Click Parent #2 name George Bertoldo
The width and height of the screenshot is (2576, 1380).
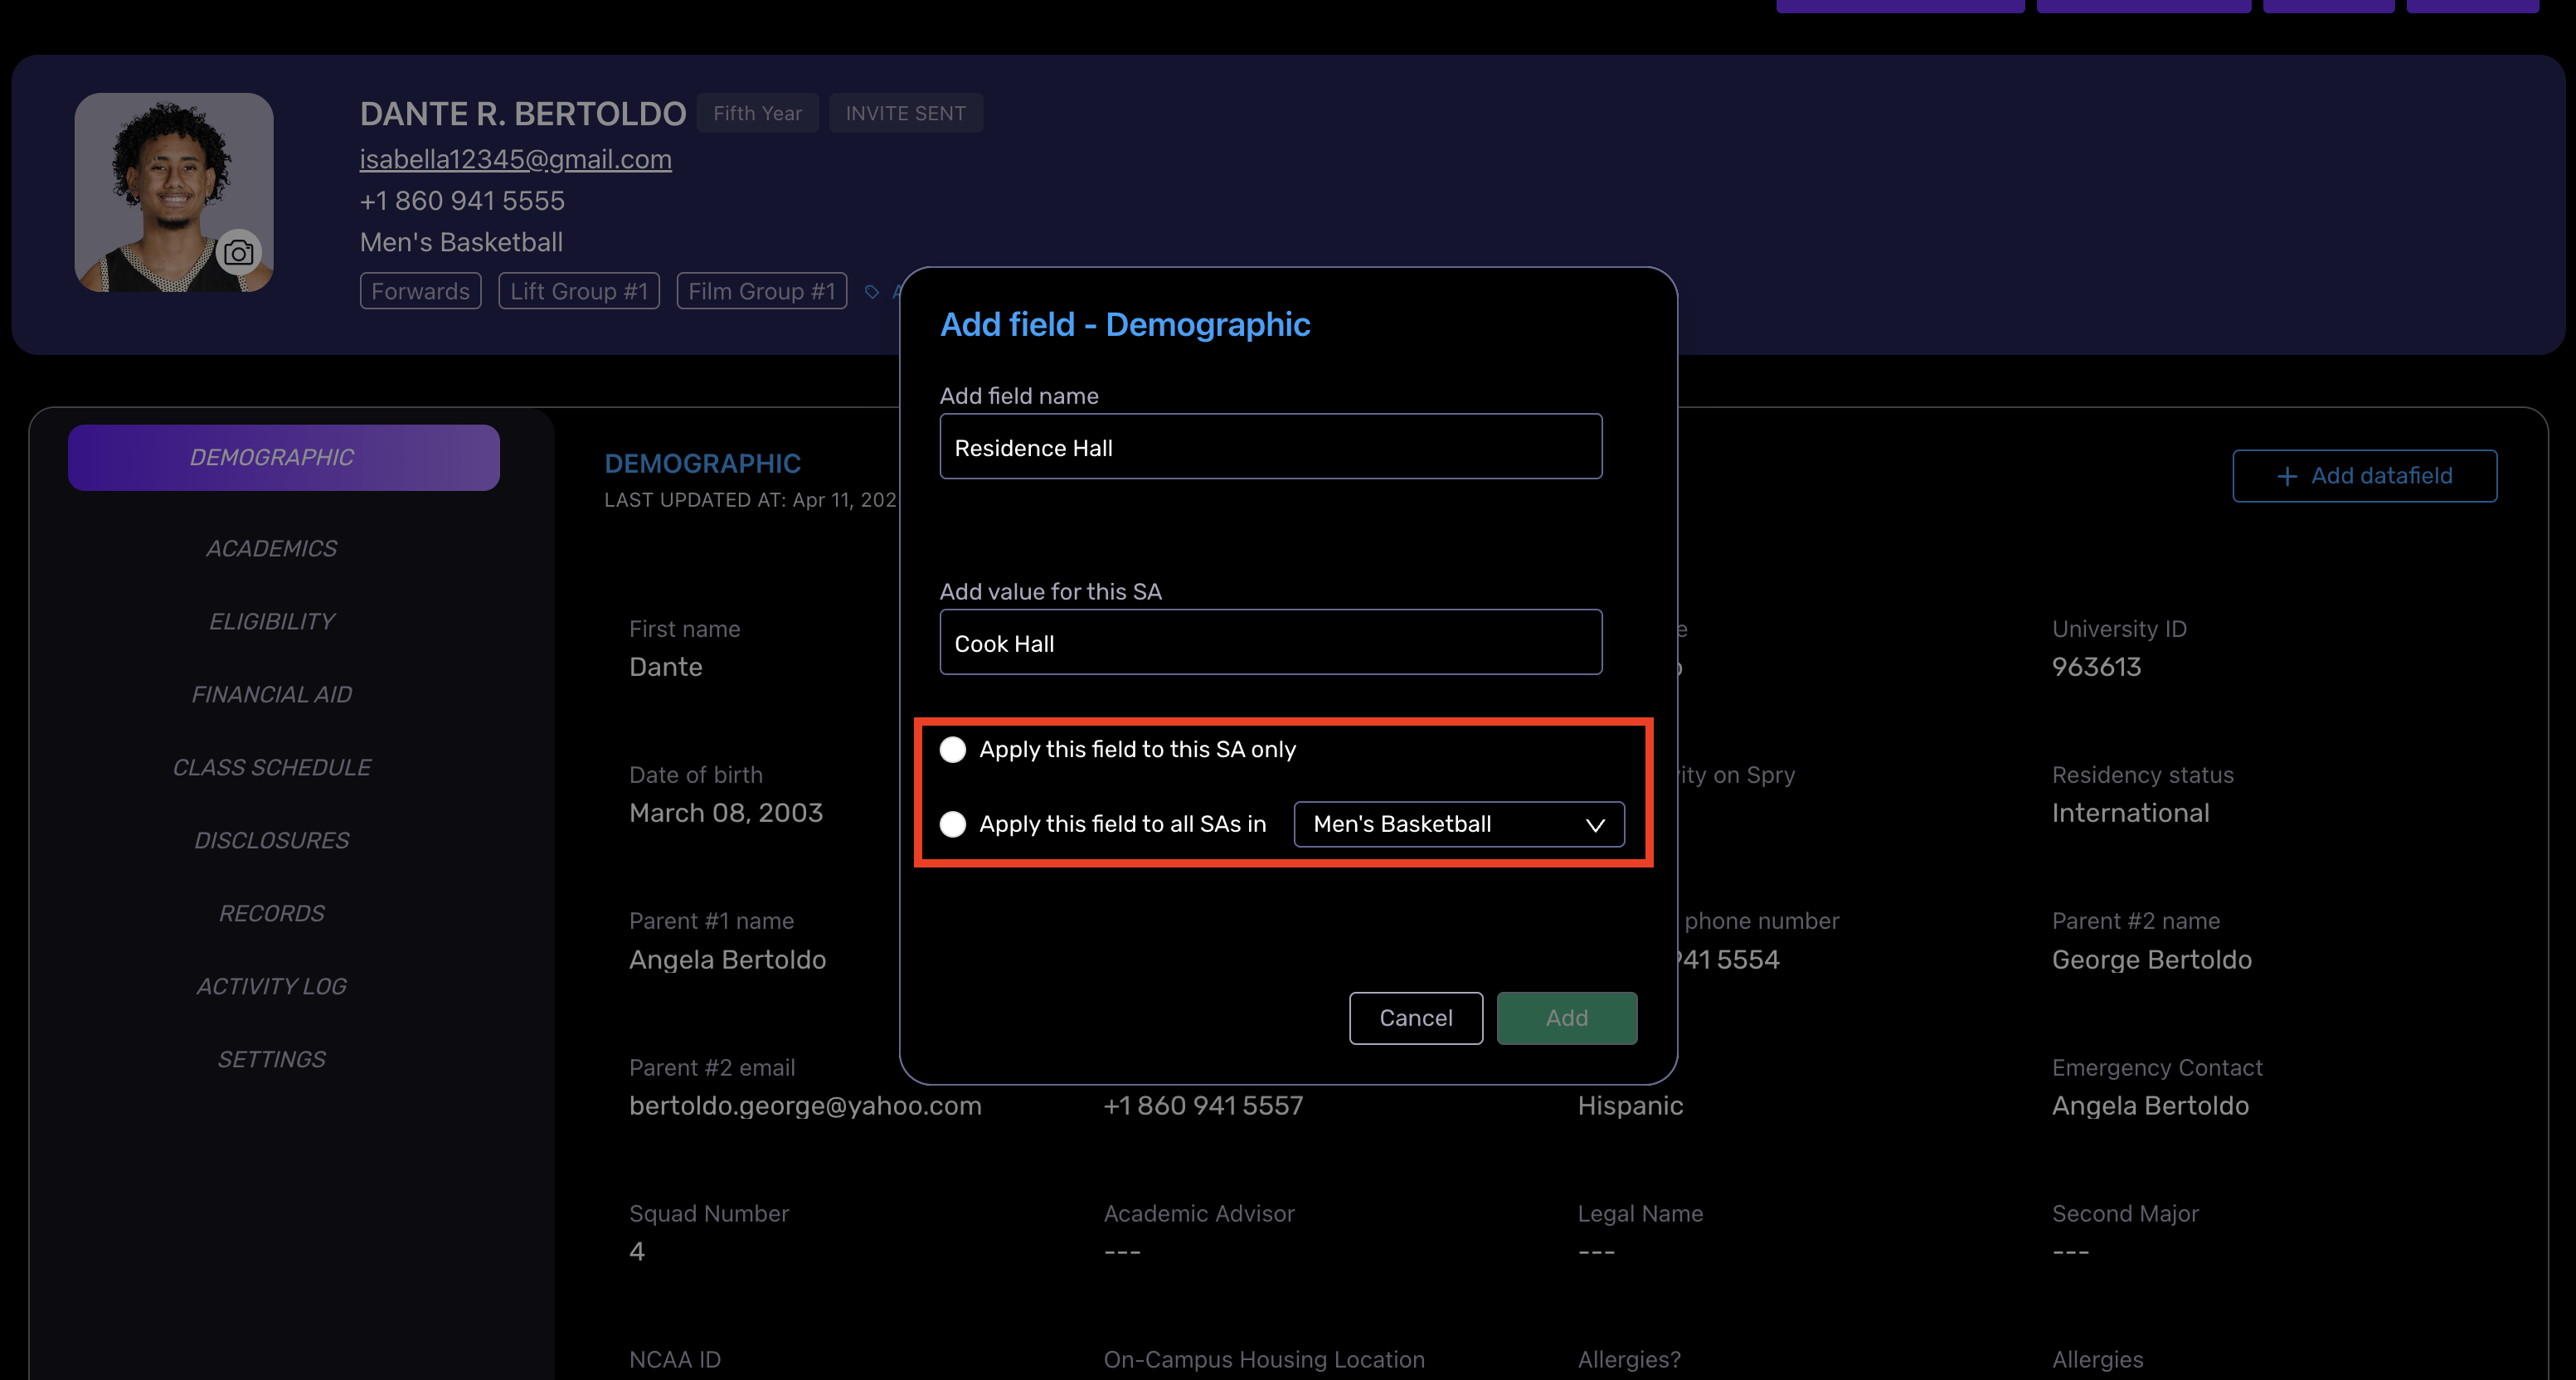click(x=2152, y=960)
